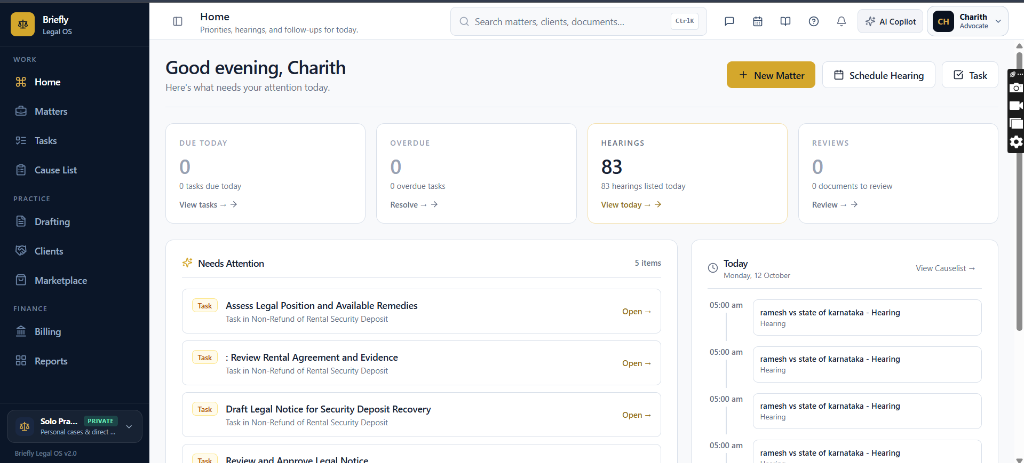Open the chat messages icon
1024x463 pixels.
(x=729, y=22)
